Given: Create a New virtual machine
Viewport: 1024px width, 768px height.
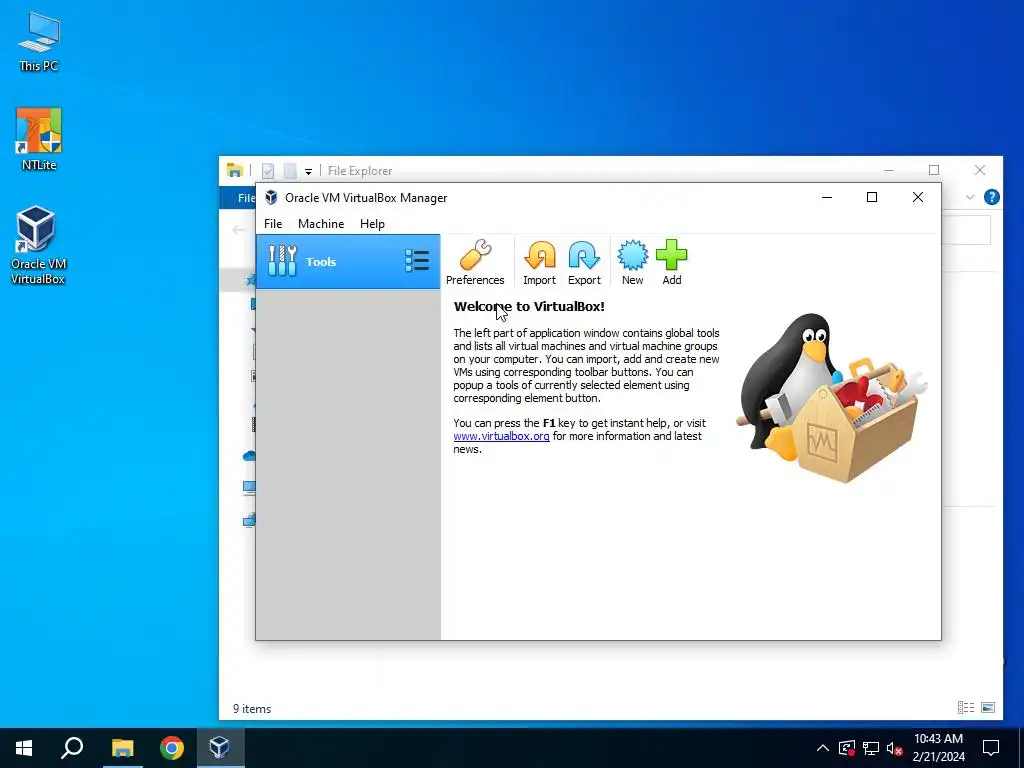Looking at the screenshot, I should pos(632,263).
